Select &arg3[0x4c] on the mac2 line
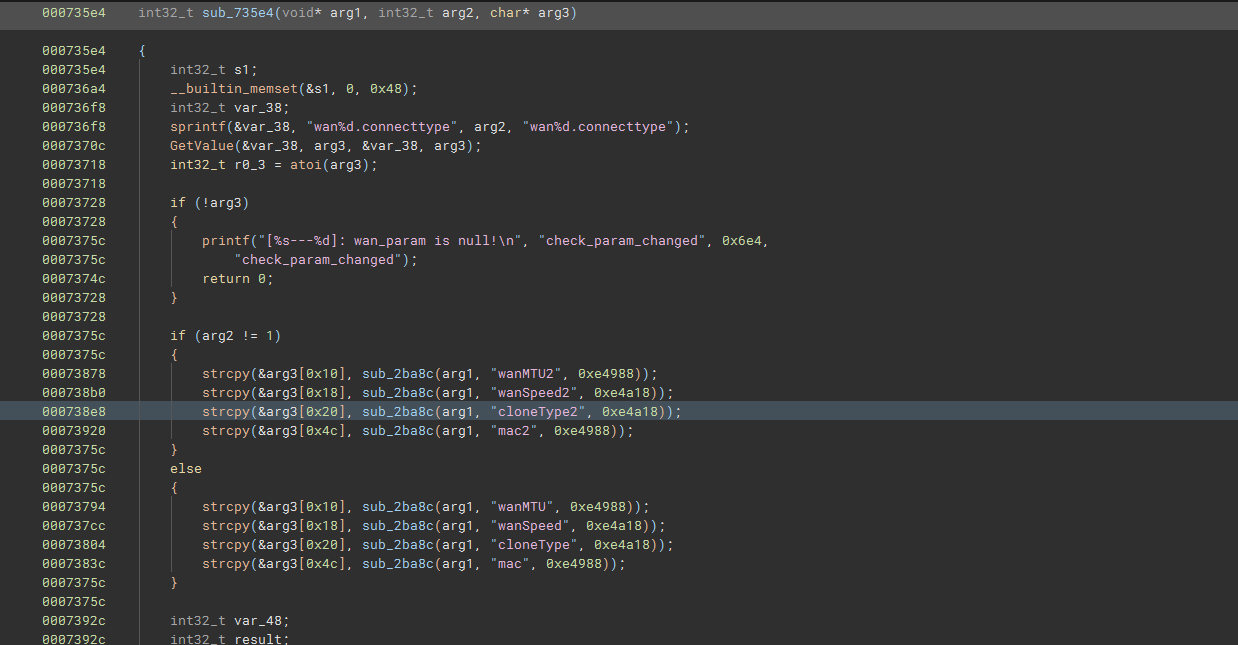This screenshot has height=645, width=1238. (x=302, y=430)
